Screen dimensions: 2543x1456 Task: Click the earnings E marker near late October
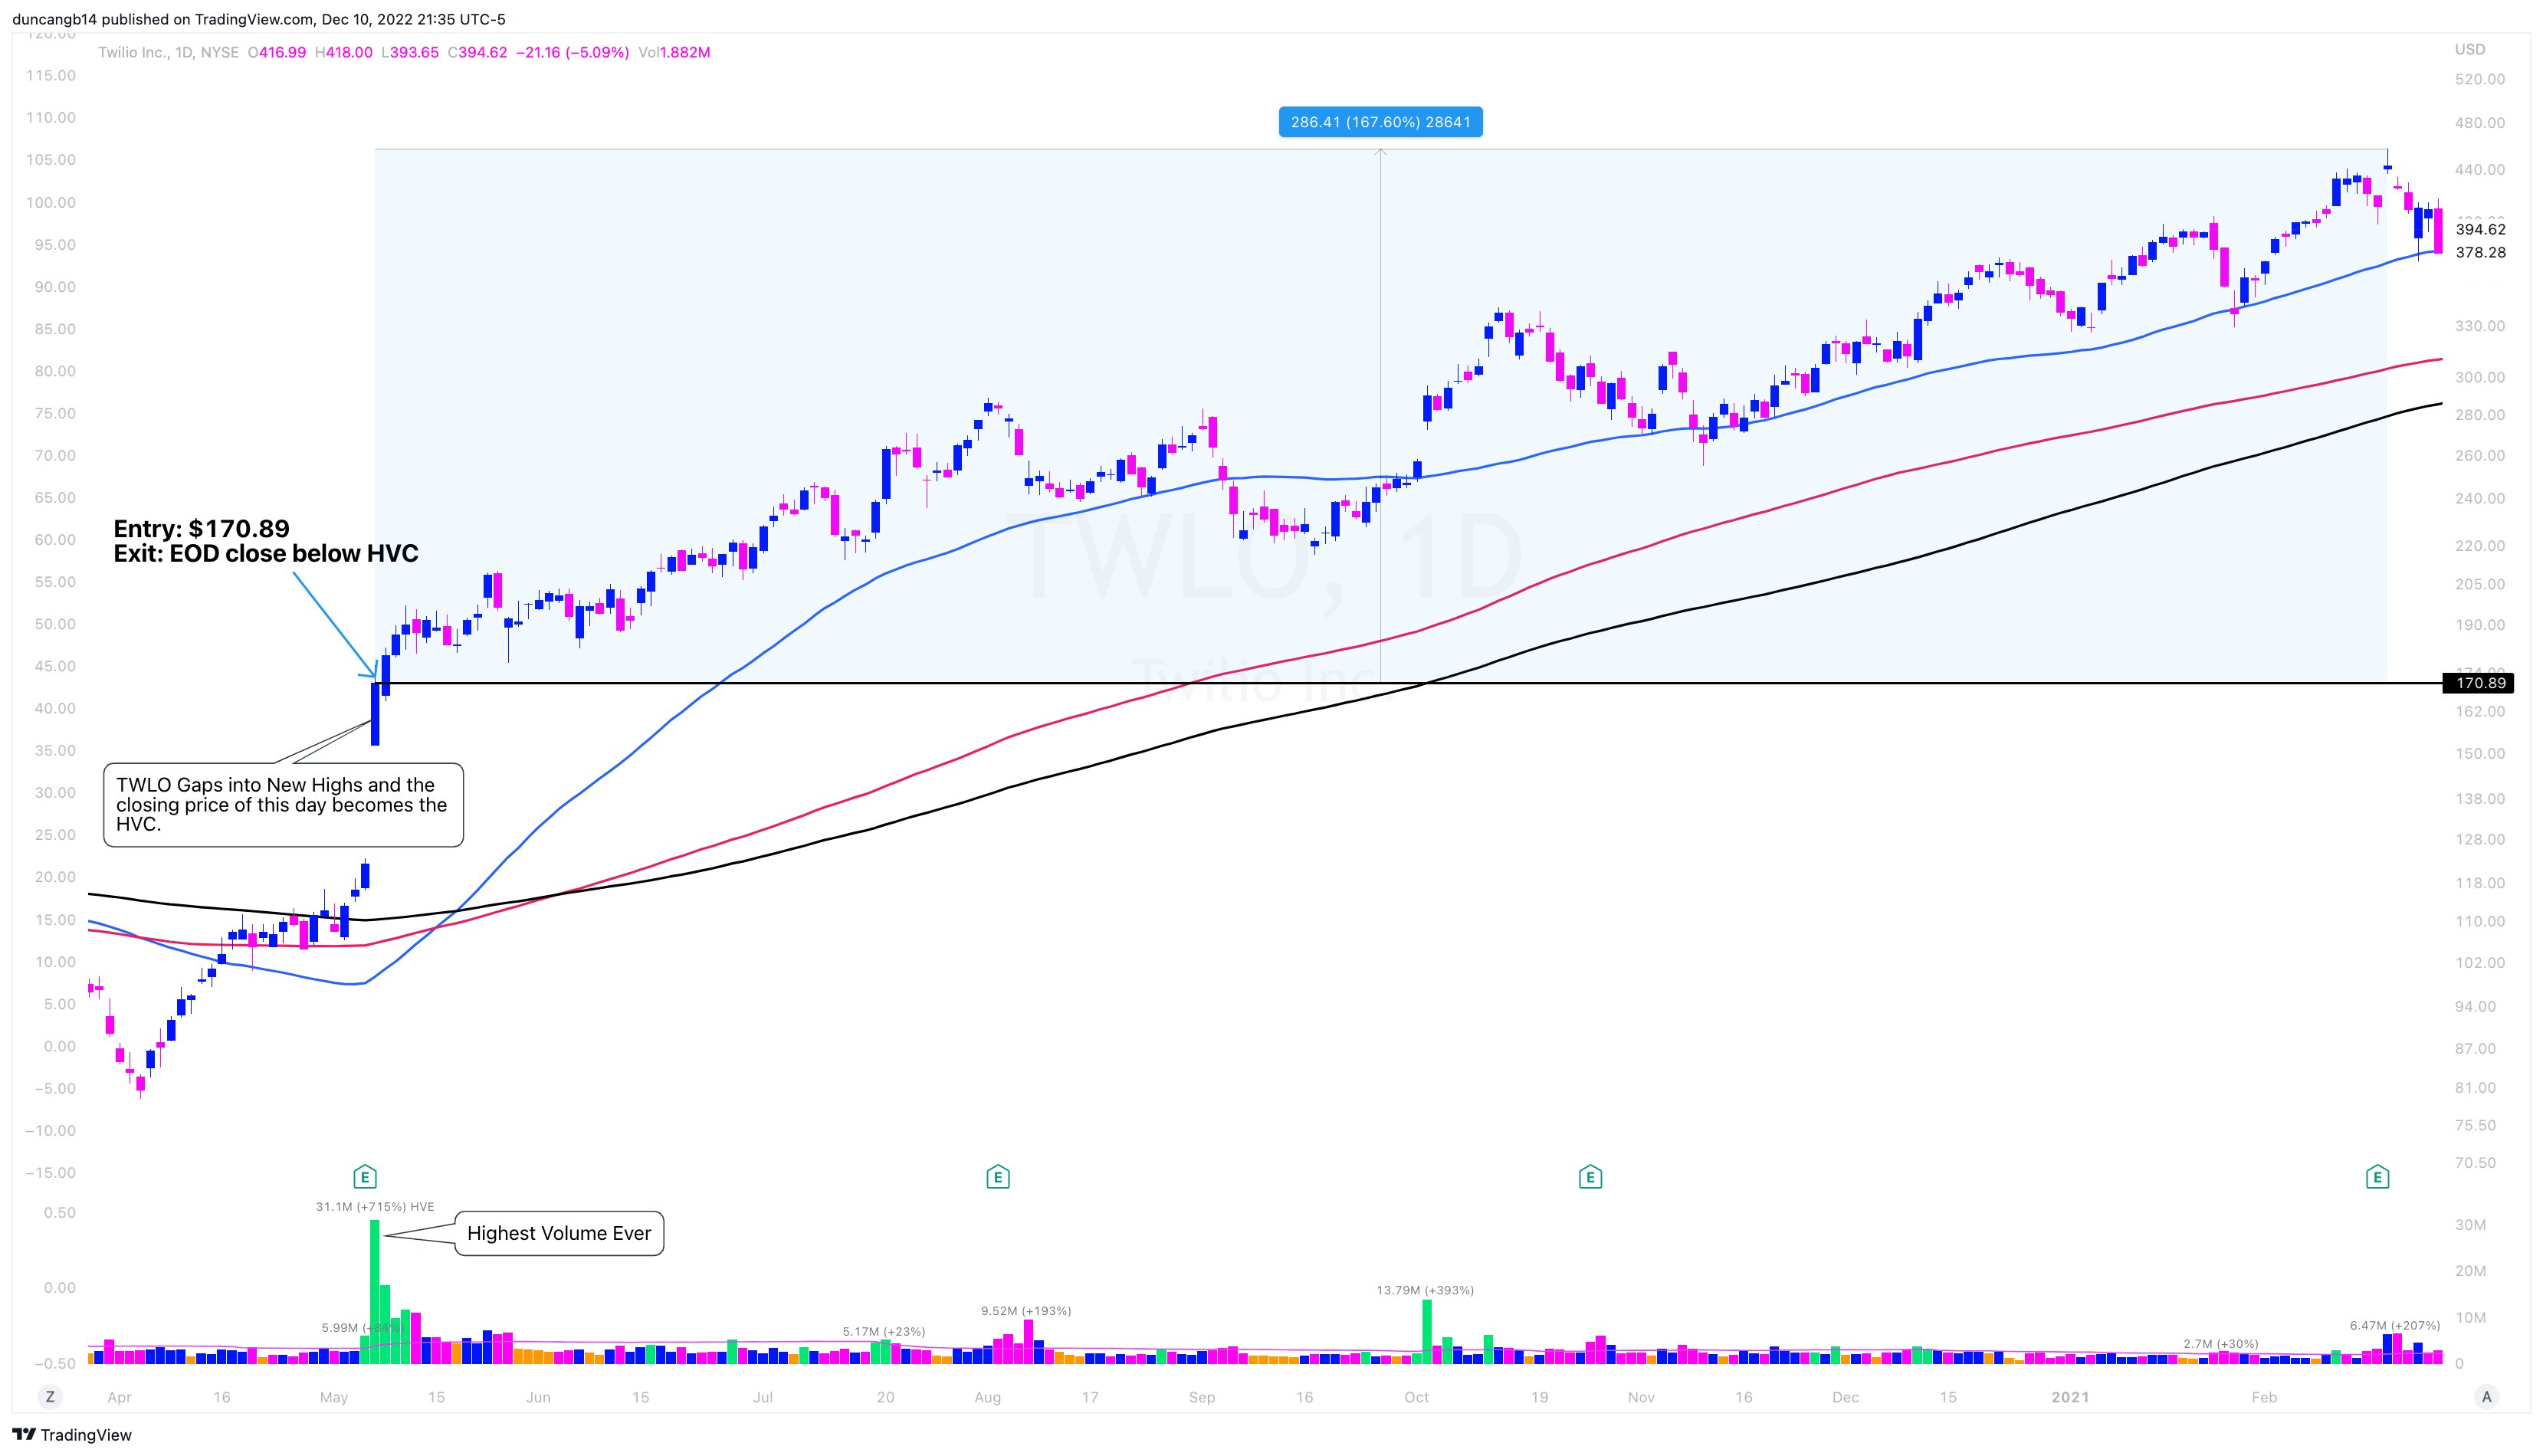click(1590, 1177)
